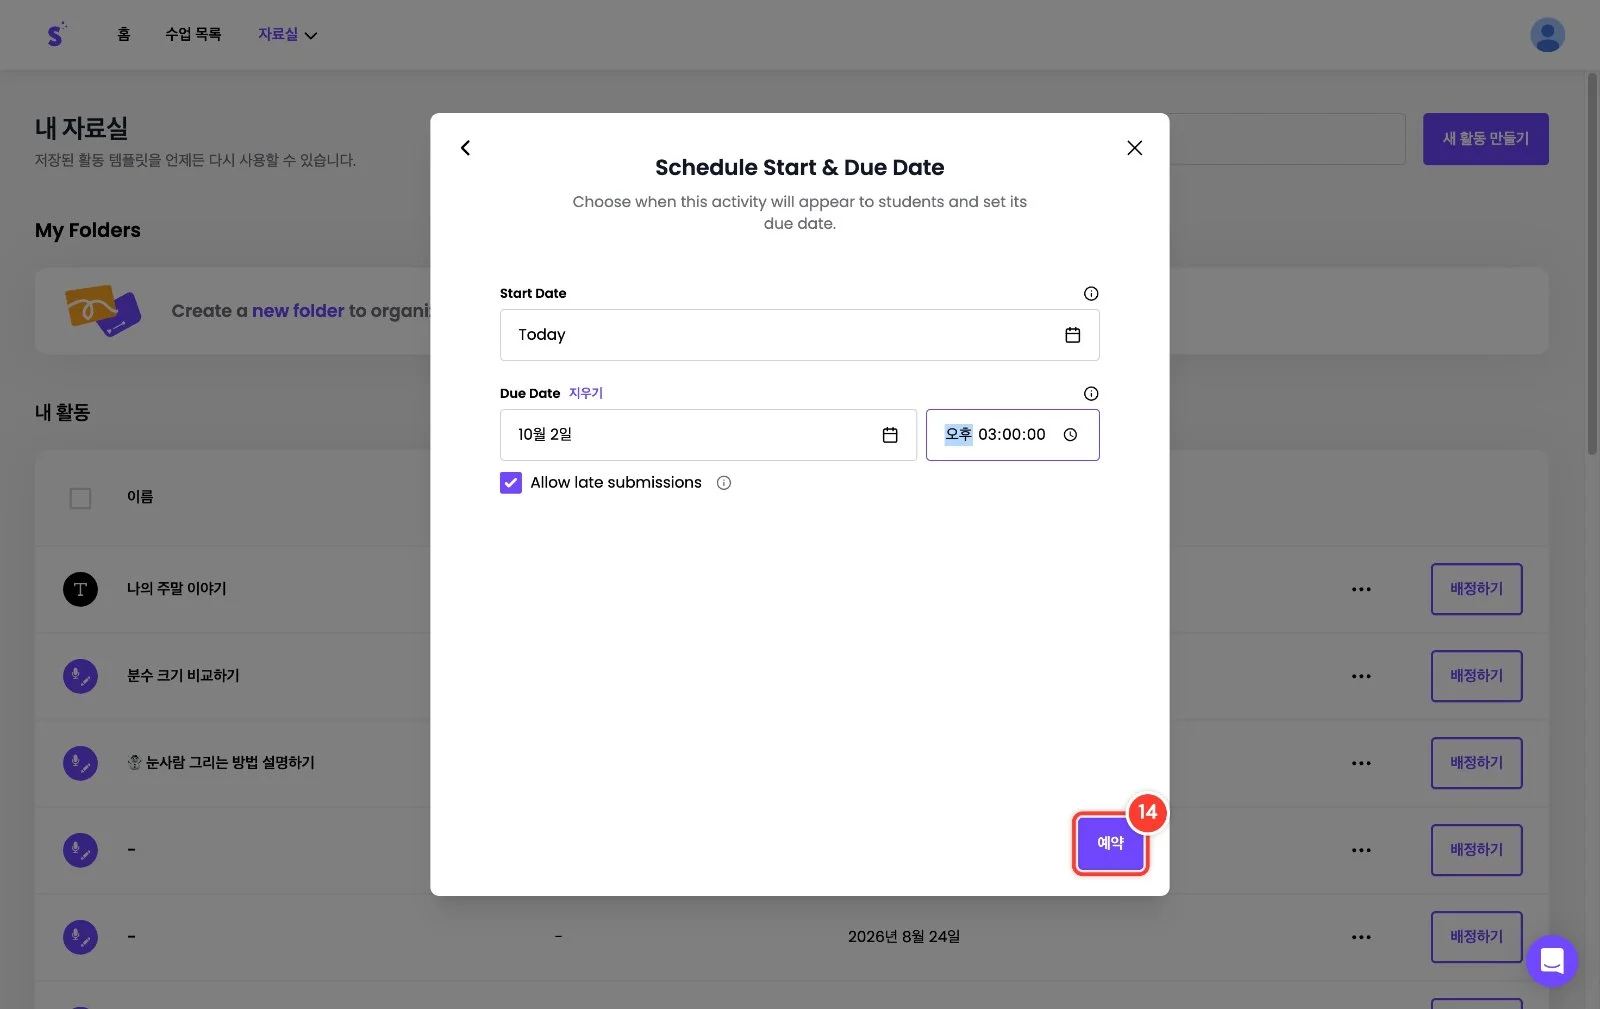Click 배정하기 for the 2026년 8월 24일 row
The height and width of the screenshot is (1009, 1600).
1476,937
